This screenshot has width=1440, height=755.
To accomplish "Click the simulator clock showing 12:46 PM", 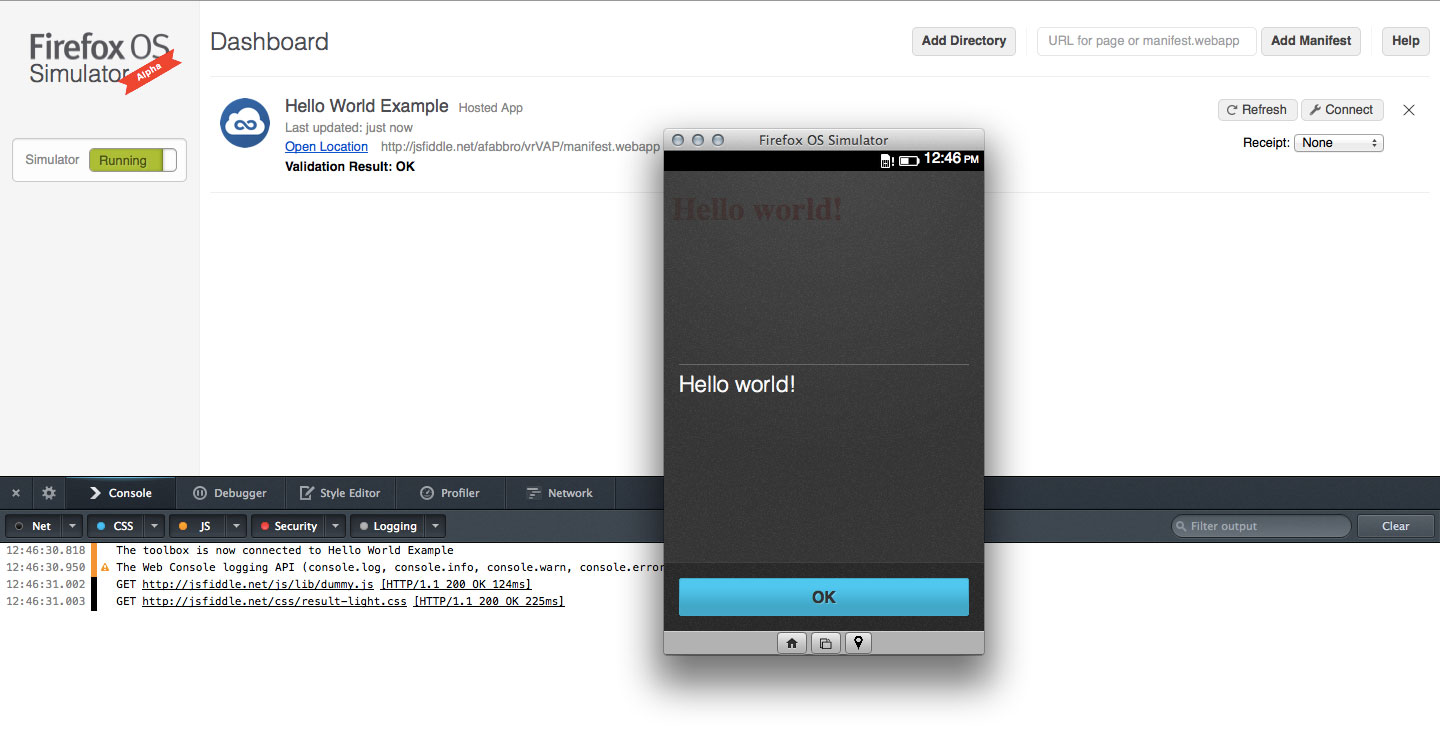I will pyautogui.click(x=951, y=159).
